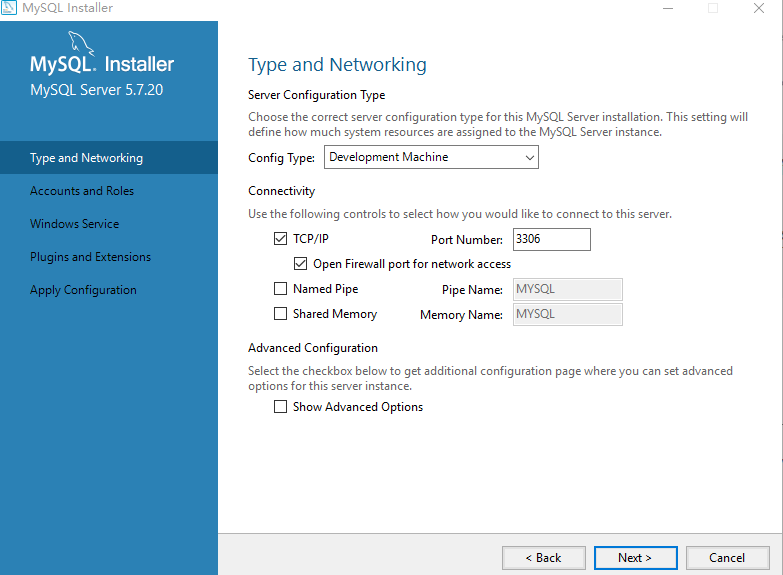Screen dimensions: 783x575
Task: Click the Next button
Action: click(636, 558)
